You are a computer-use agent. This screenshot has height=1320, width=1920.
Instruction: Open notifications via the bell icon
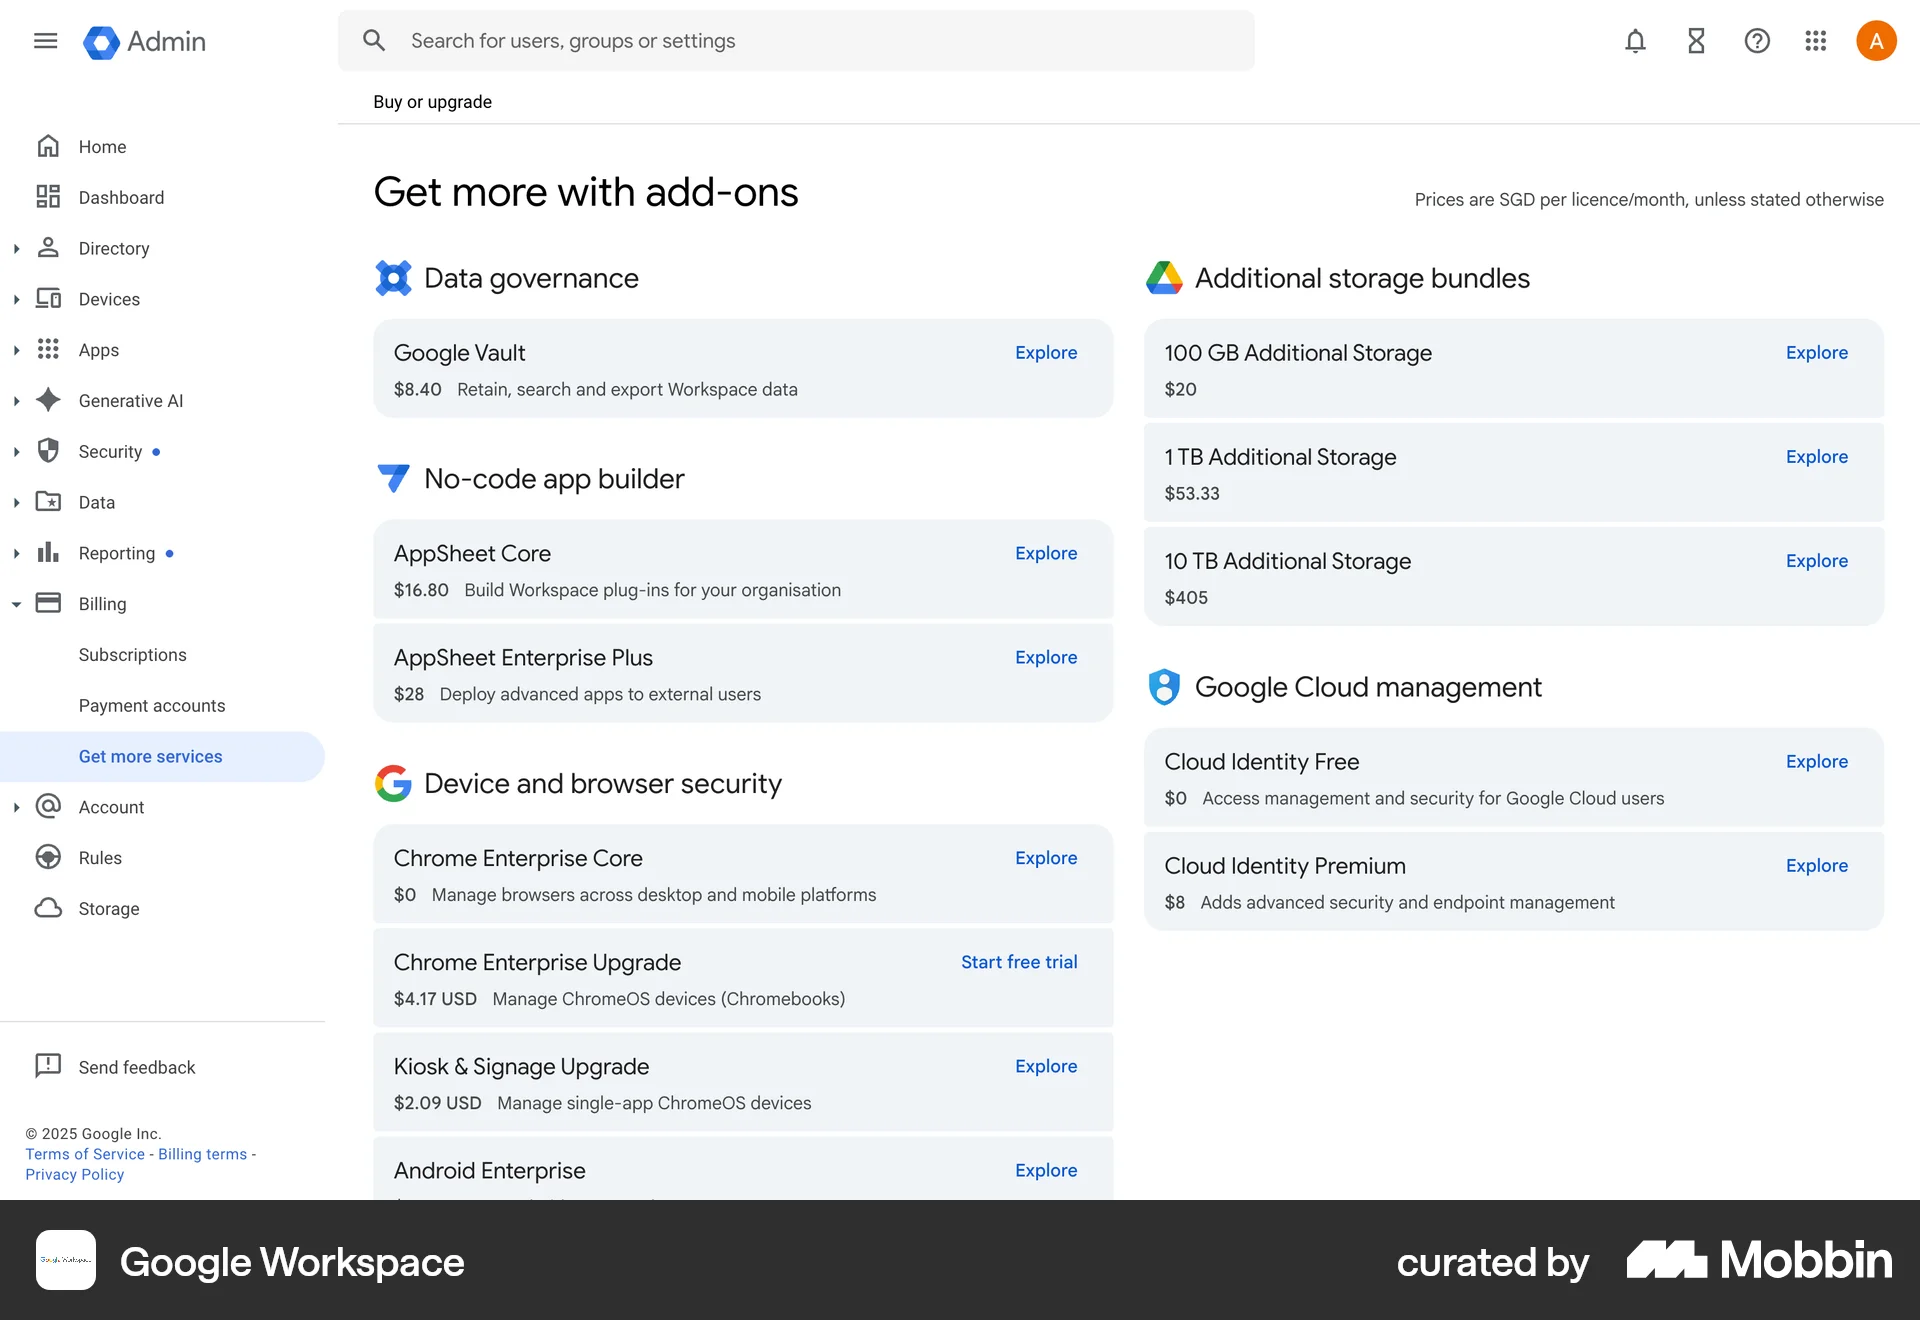click(1634, 41)
